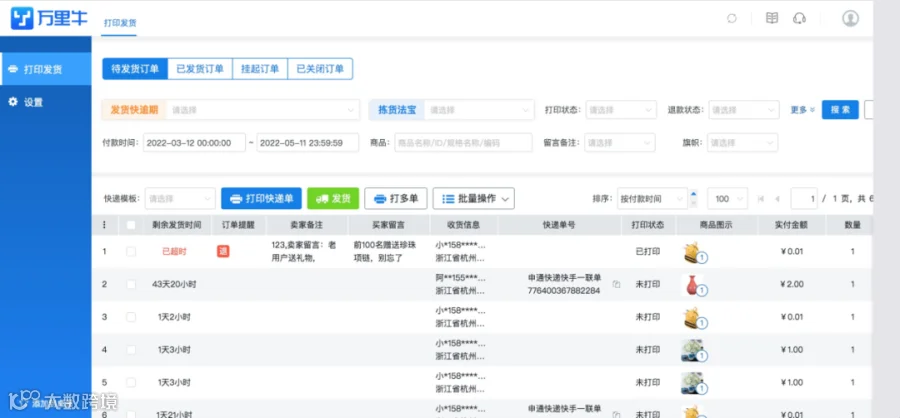This screenshot has height=418, width=900.
Task: Open the settings gear in sidebar
Action: tap(13, 102)
